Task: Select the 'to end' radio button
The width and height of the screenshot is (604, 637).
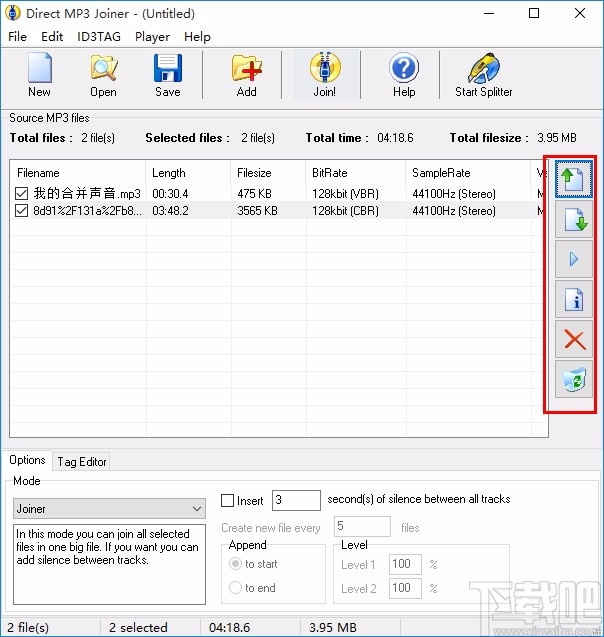Action: 235,587
